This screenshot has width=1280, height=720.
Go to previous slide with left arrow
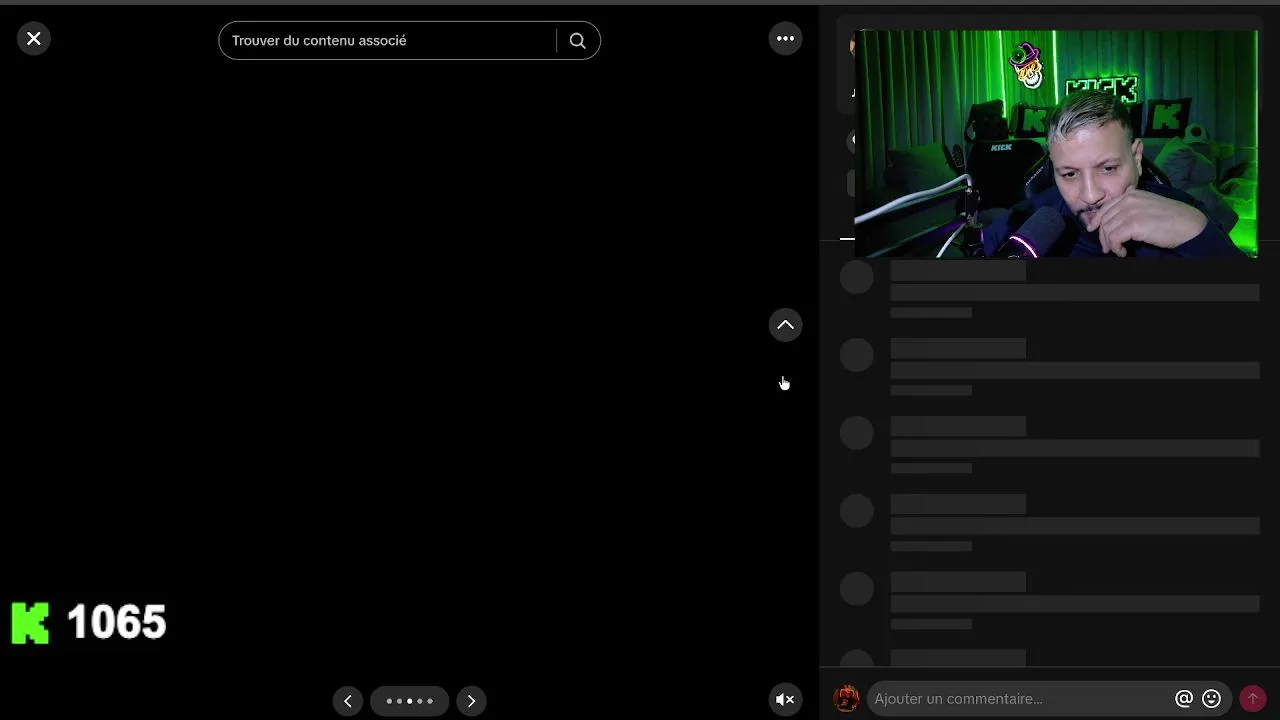tap(348, 701)
